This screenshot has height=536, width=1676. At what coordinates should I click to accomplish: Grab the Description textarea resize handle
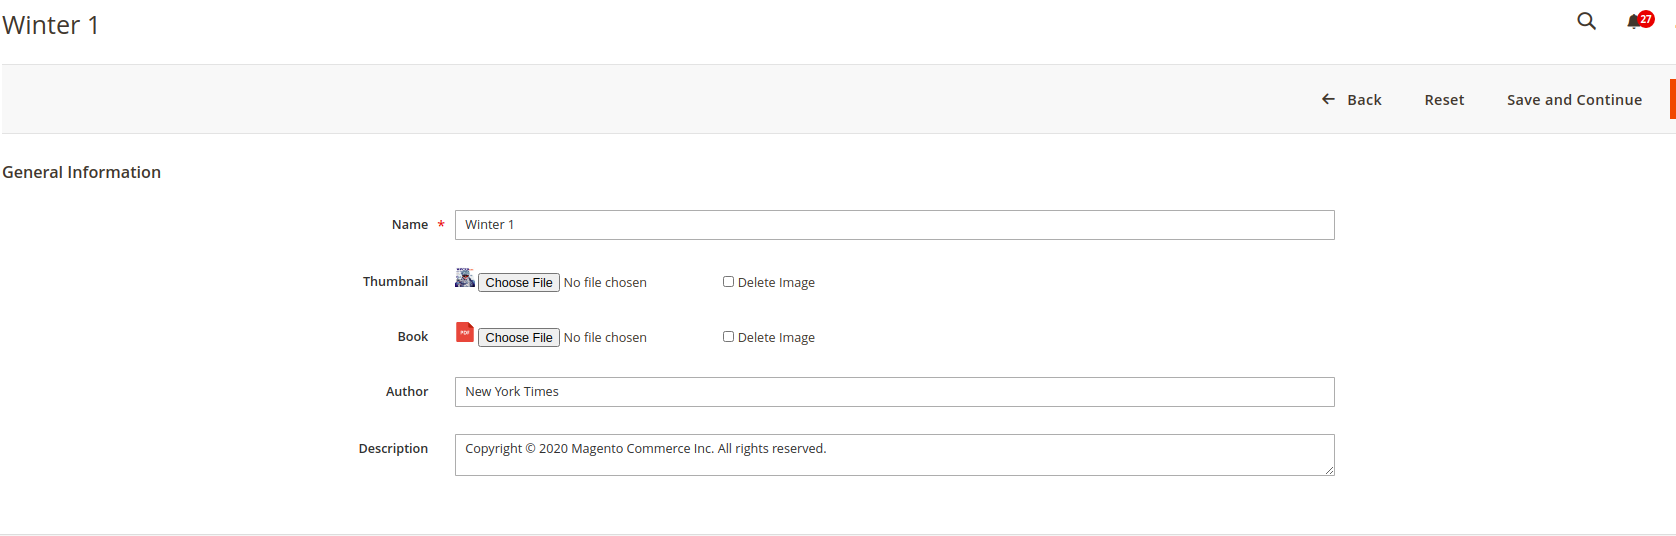point(1329,470)
